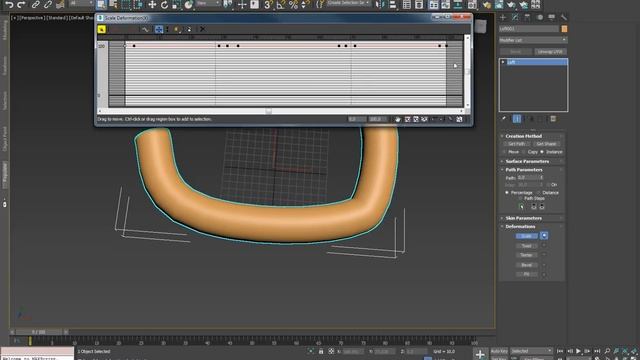Click the Pin Stack icon
The width and height of the screenshot is (640, 360).
tap(504, 119)
